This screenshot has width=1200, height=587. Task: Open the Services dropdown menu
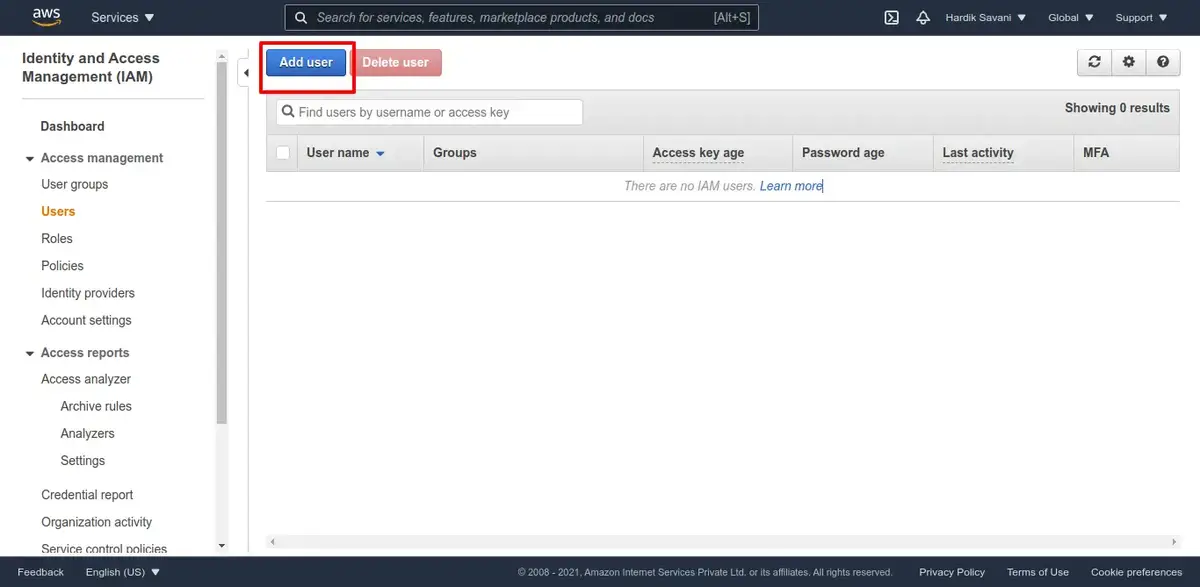pos(122,17)
